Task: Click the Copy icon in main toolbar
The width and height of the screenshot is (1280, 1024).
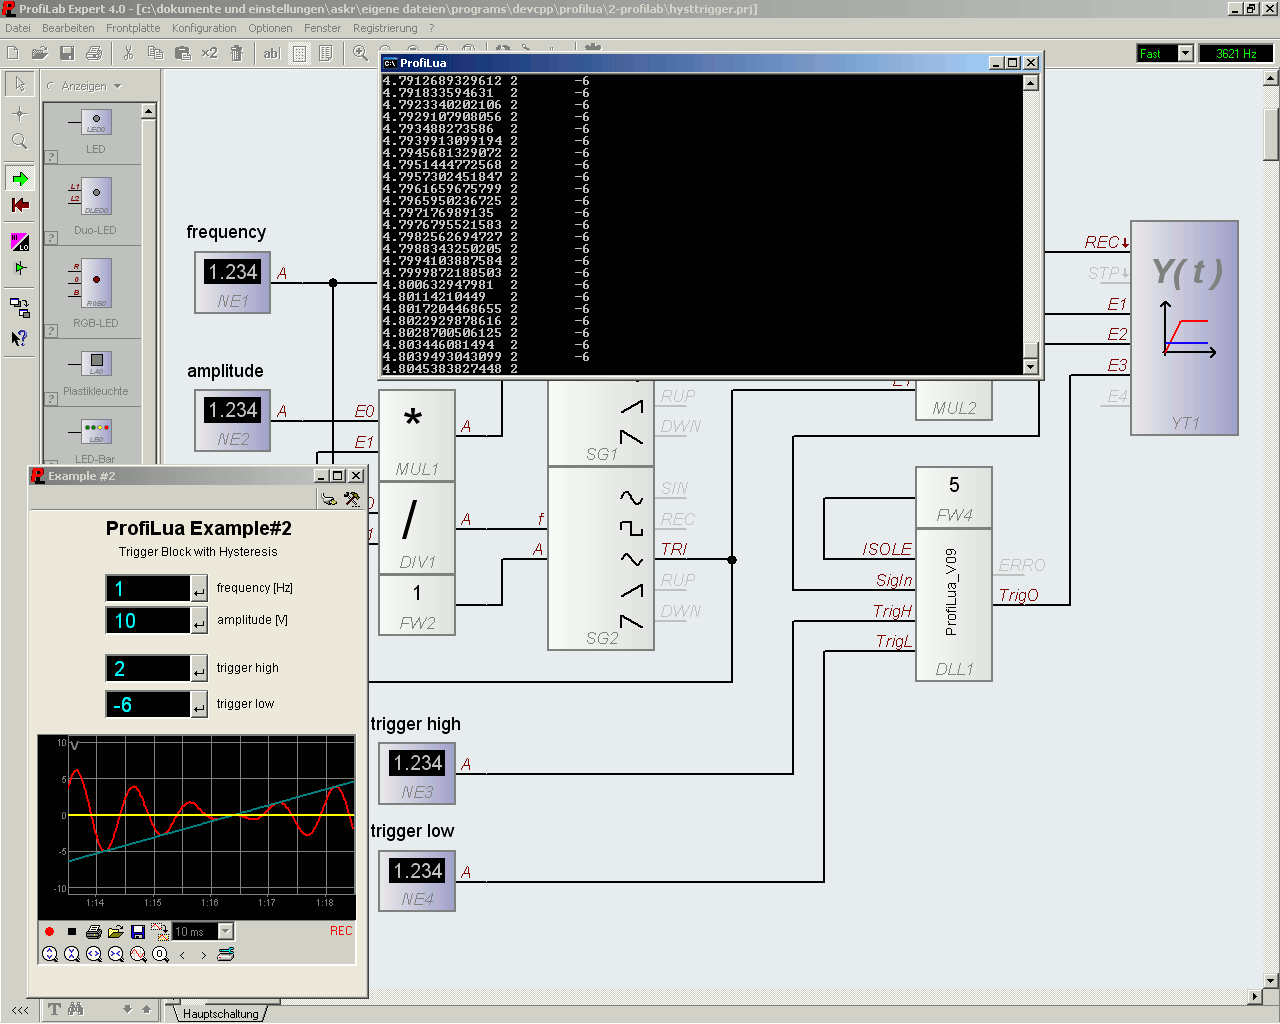Action: 155,53
